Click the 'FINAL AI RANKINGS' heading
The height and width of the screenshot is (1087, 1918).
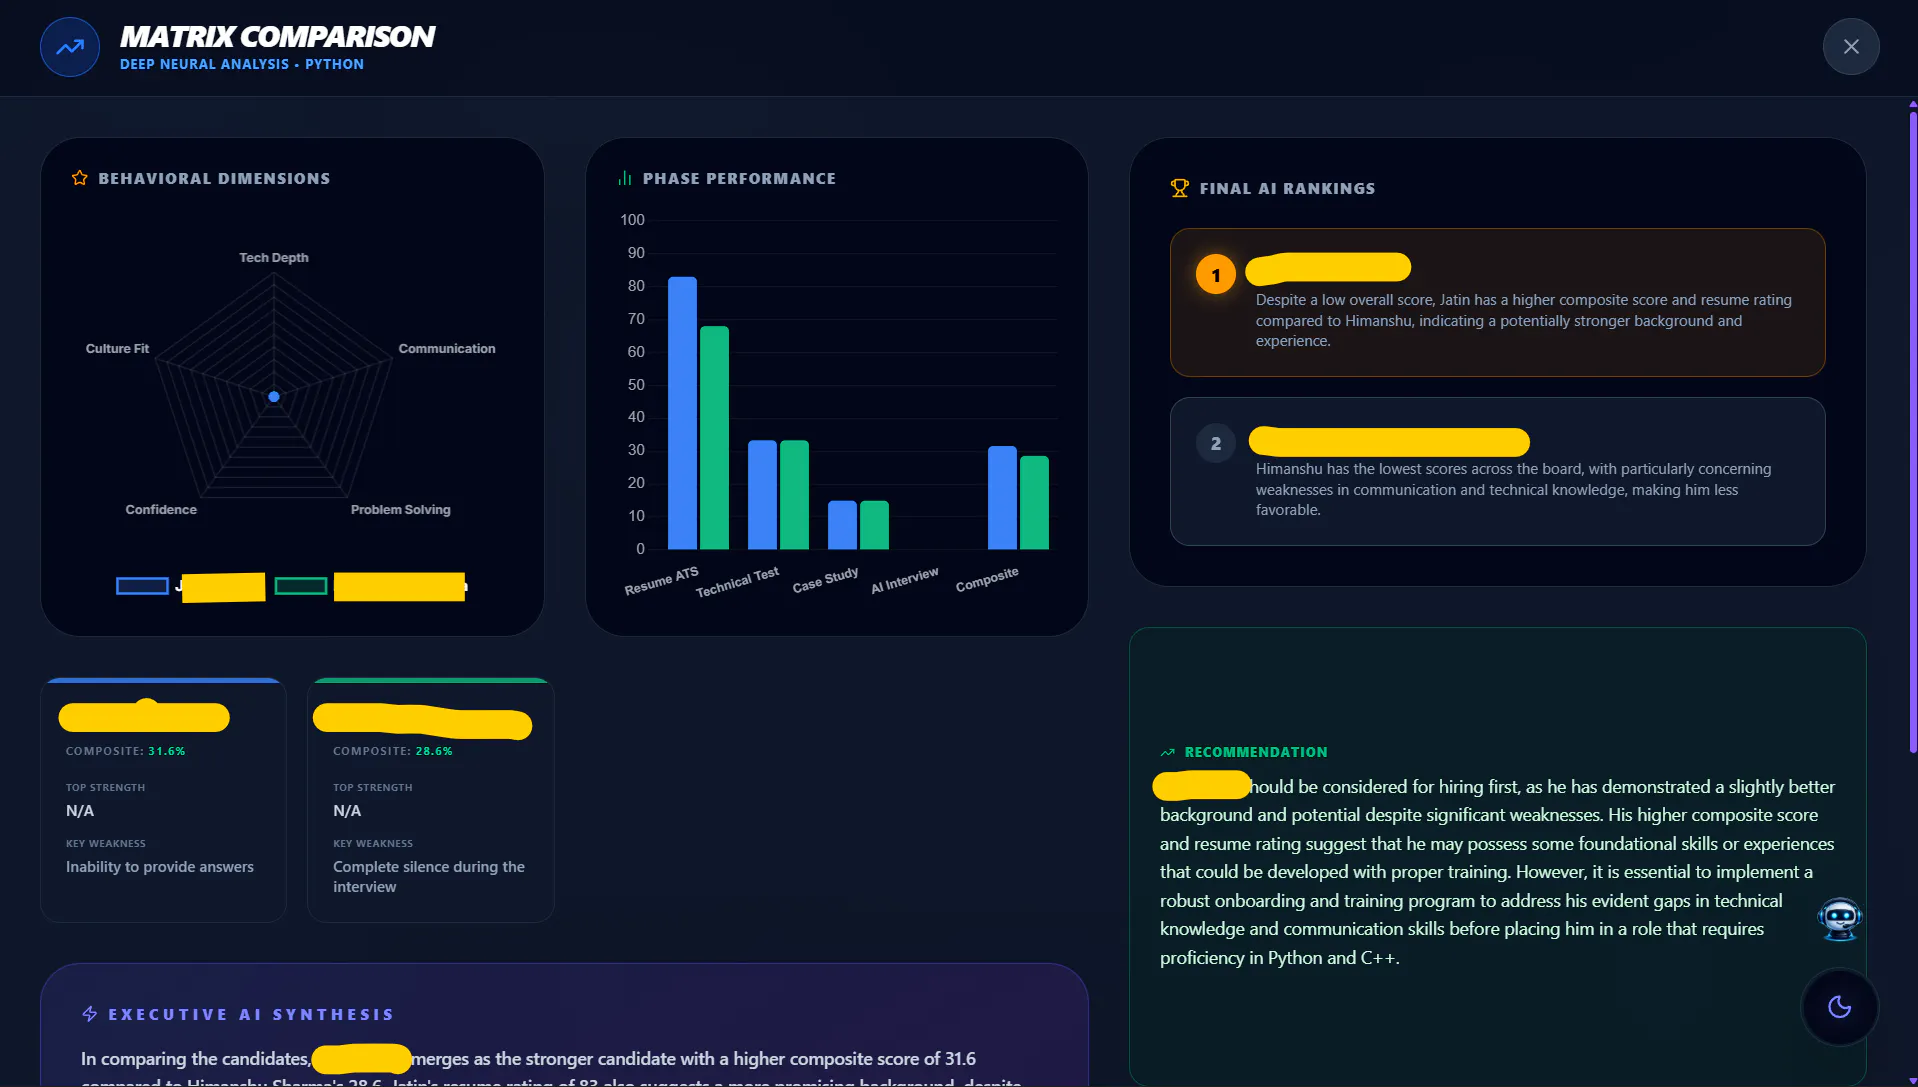1287,189
